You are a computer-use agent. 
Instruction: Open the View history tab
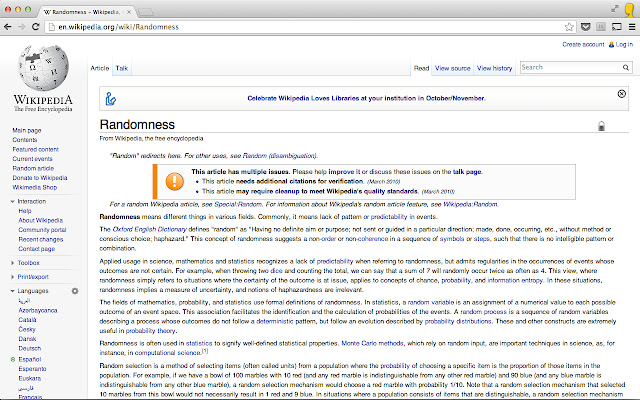[x=494, y=68]
